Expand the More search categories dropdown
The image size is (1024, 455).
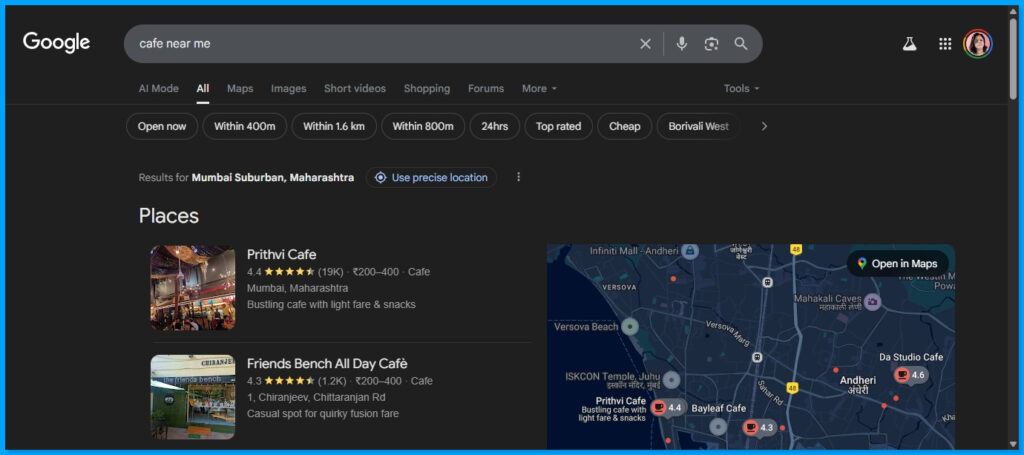539,88
